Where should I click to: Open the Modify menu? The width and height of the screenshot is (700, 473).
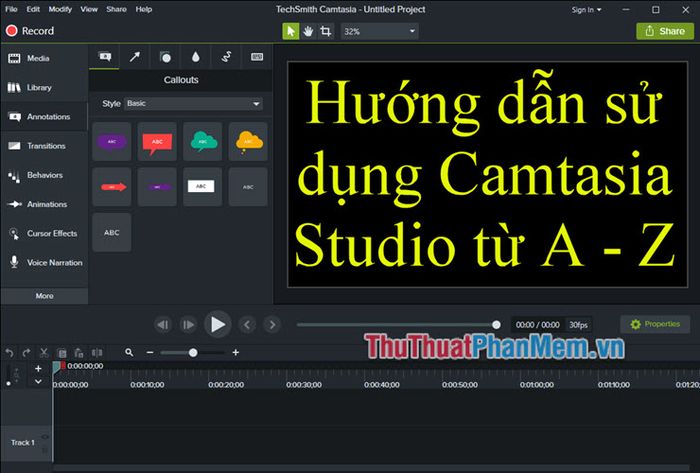[x=60, y=9]
